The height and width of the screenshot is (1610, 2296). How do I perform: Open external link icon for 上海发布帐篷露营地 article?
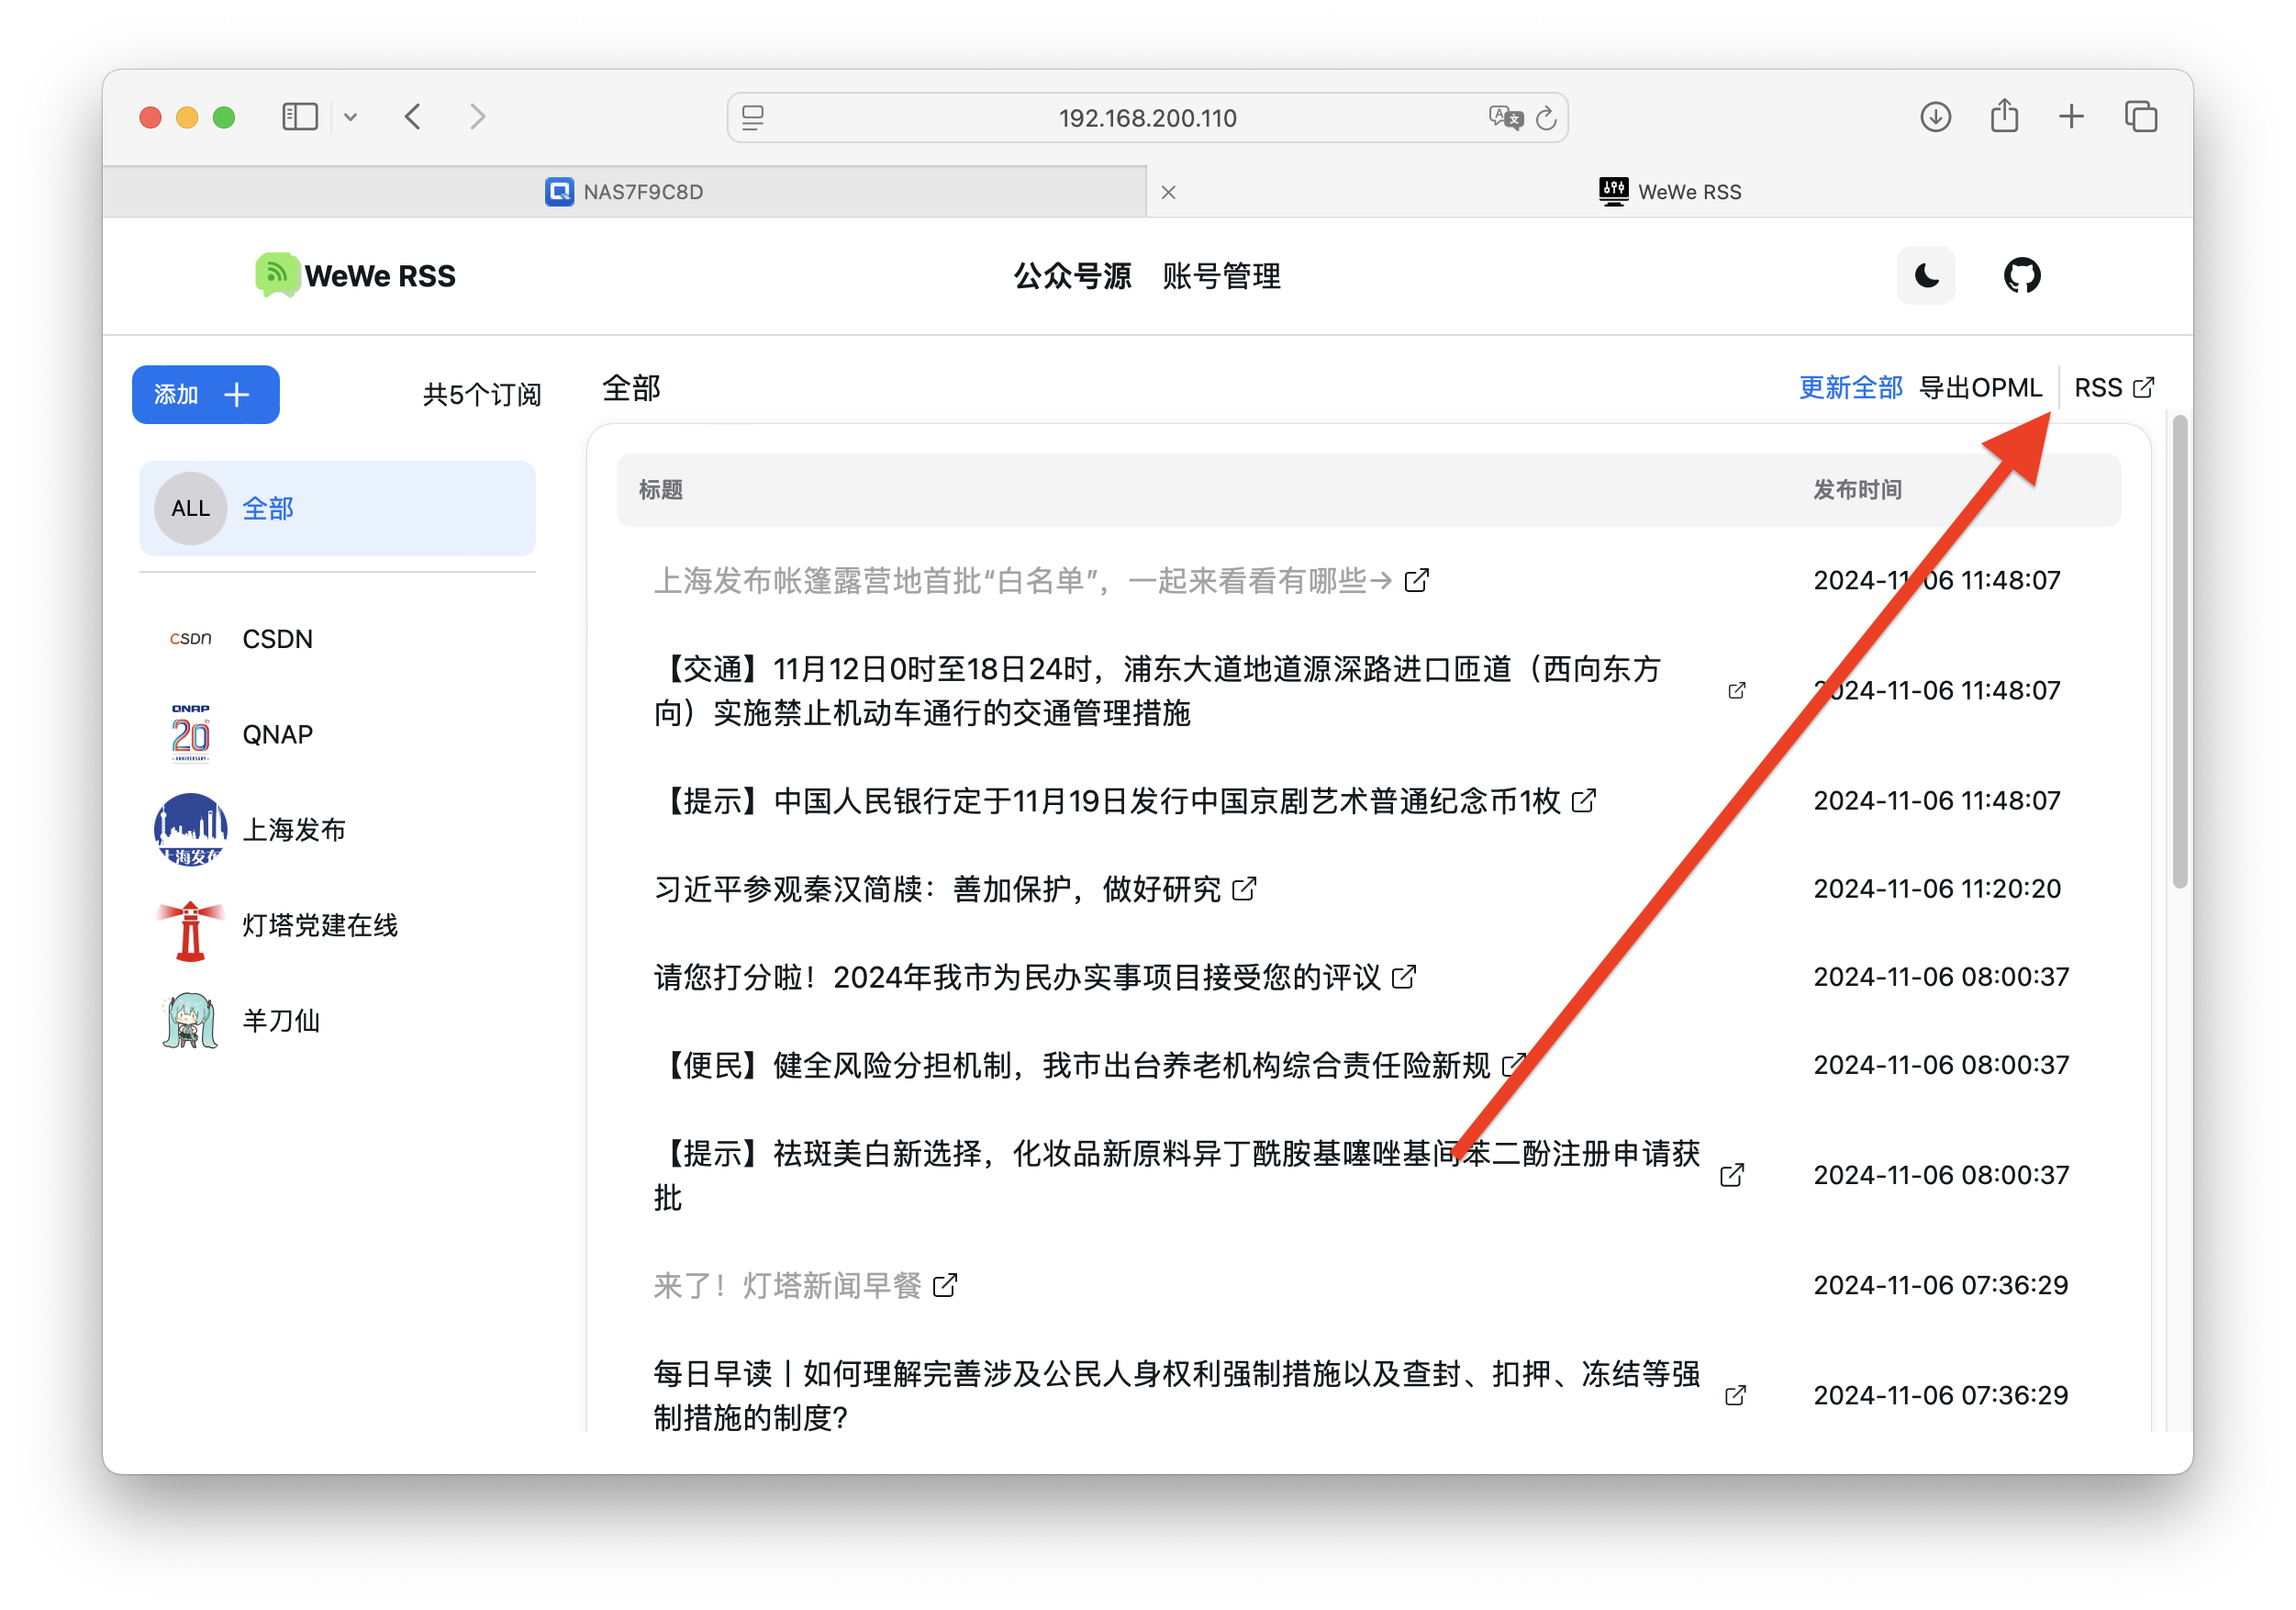(x=1416, y=580)
